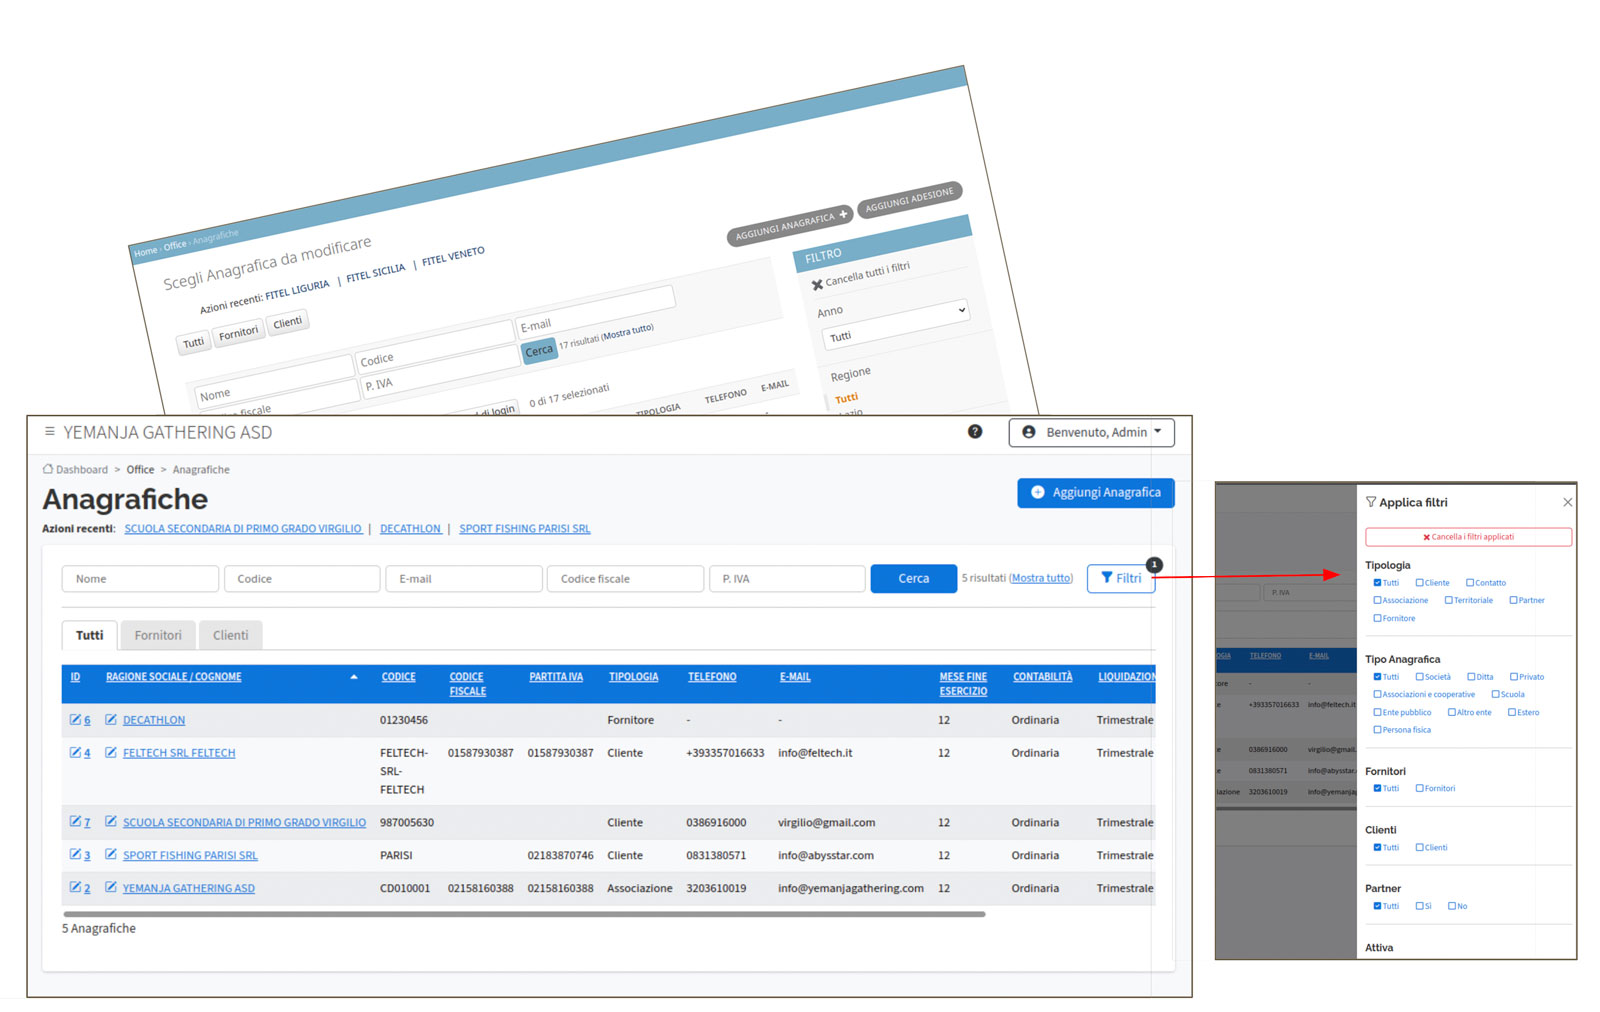Click Cancella i filtri applicati

(1468, 537)
